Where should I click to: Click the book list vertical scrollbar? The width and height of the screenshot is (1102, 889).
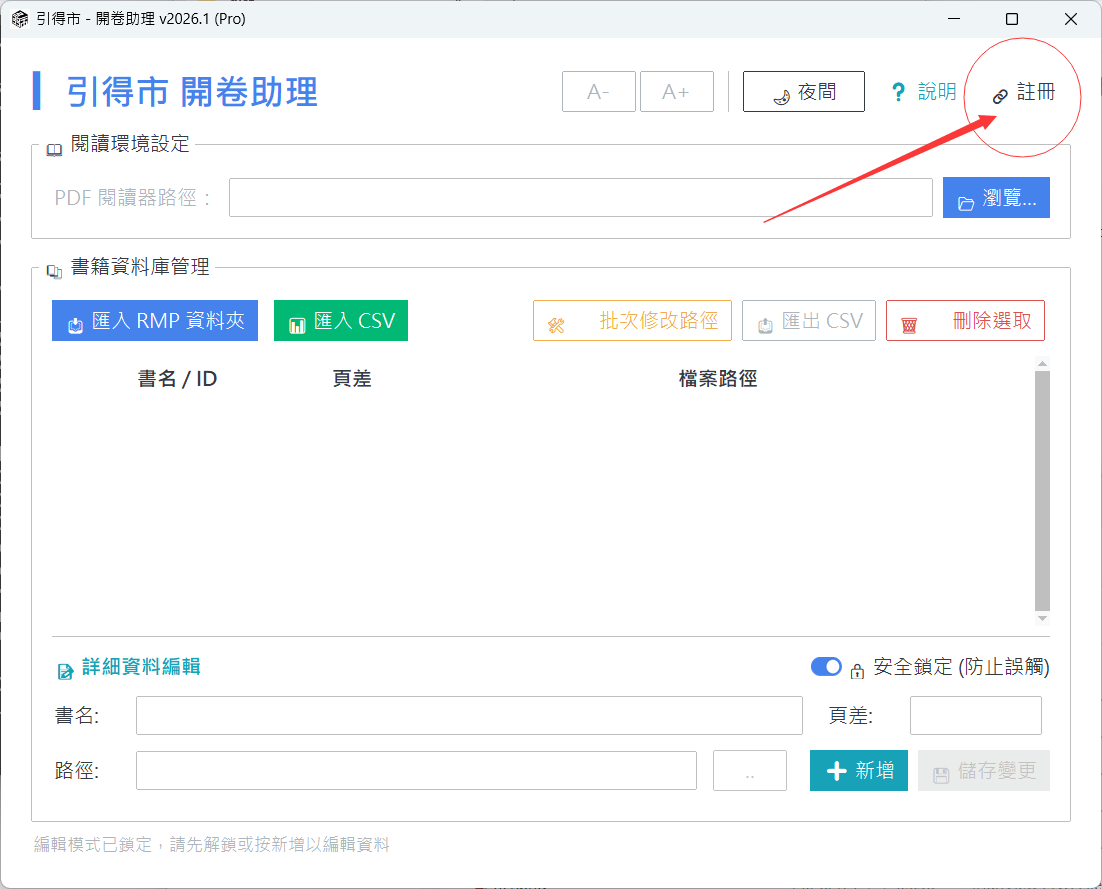coord(1042,490)
